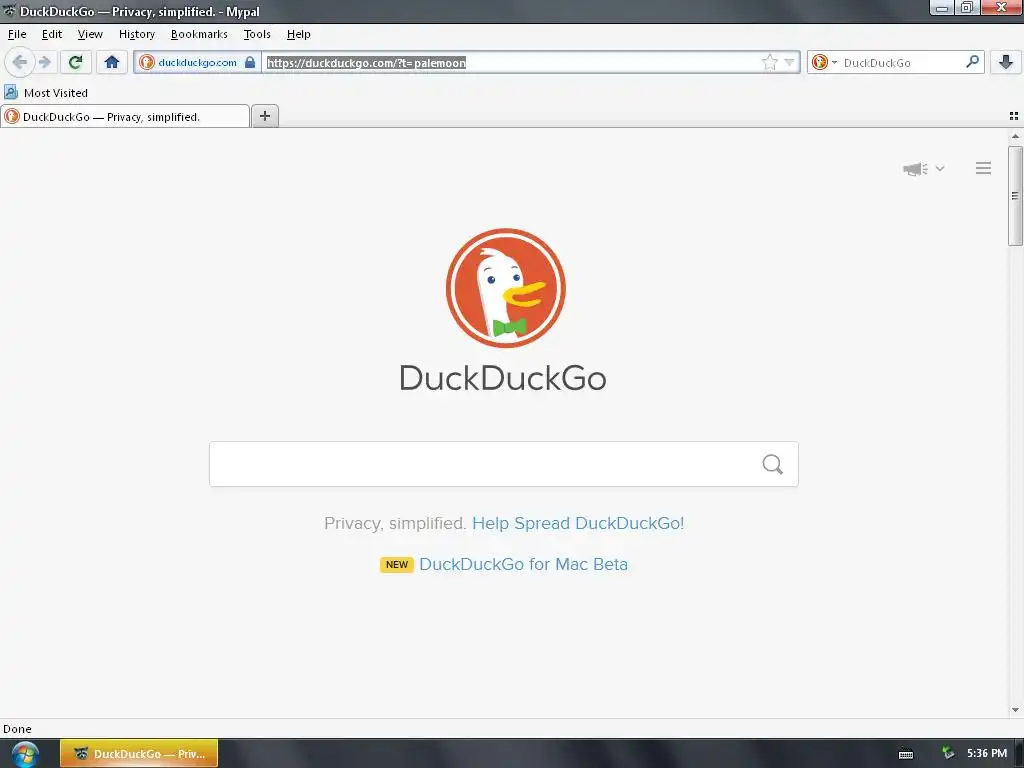Open the Home page button

(x=112, y=63)
